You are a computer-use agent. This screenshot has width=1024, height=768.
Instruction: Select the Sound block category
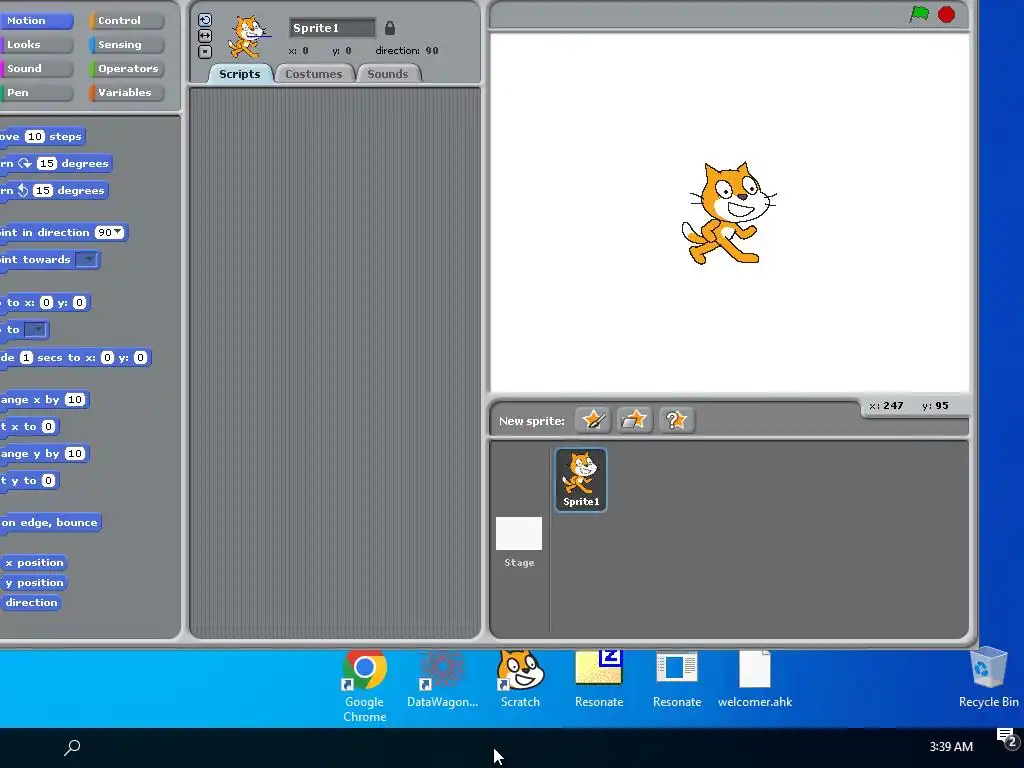(x=35, y=69)
